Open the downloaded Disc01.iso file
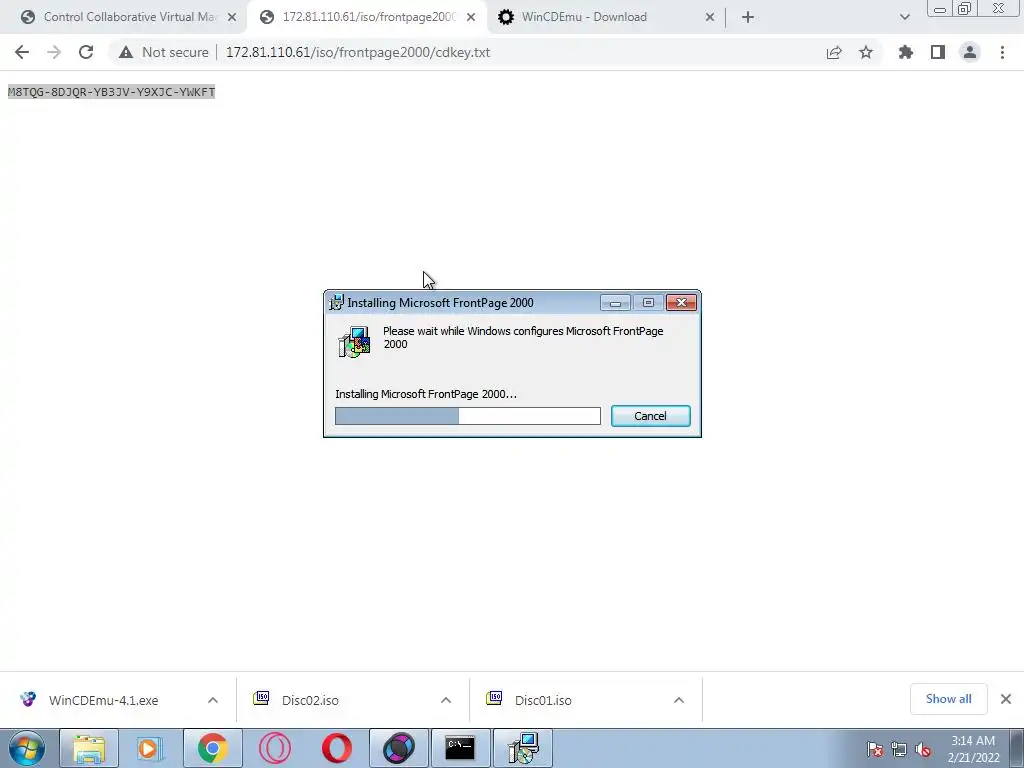The image size is (1024, 768). 543,700
